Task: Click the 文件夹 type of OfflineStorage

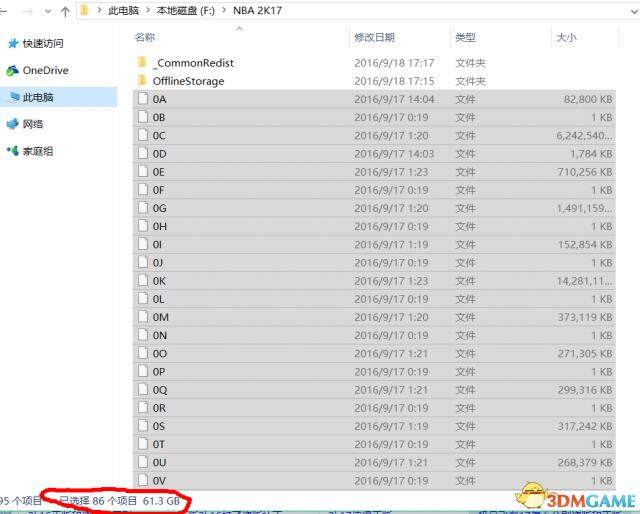Action: tap(471, 81)
